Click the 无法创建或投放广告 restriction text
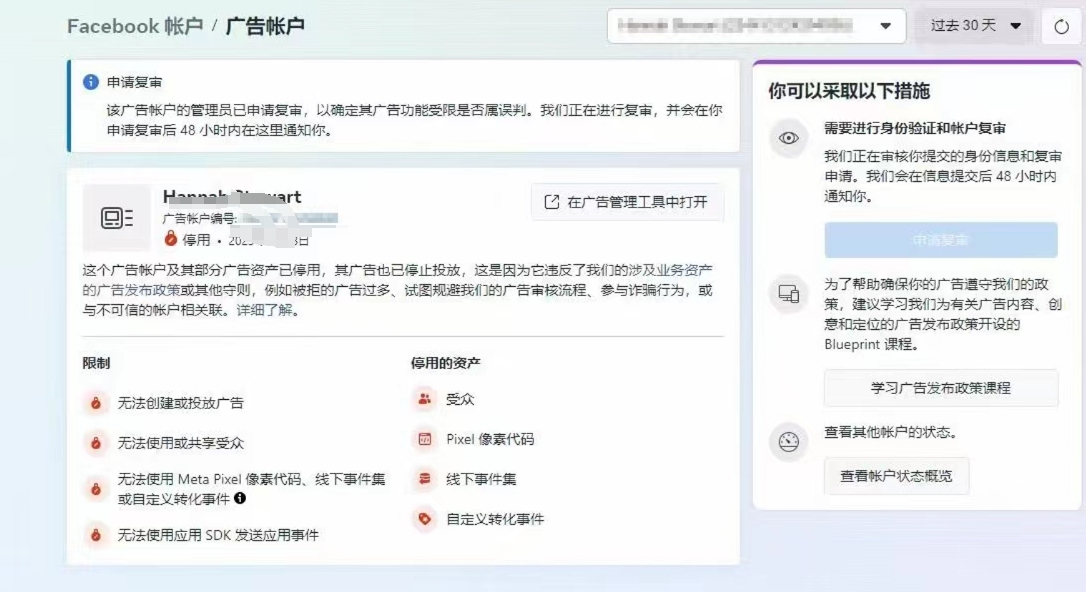 tap(181, 403)
